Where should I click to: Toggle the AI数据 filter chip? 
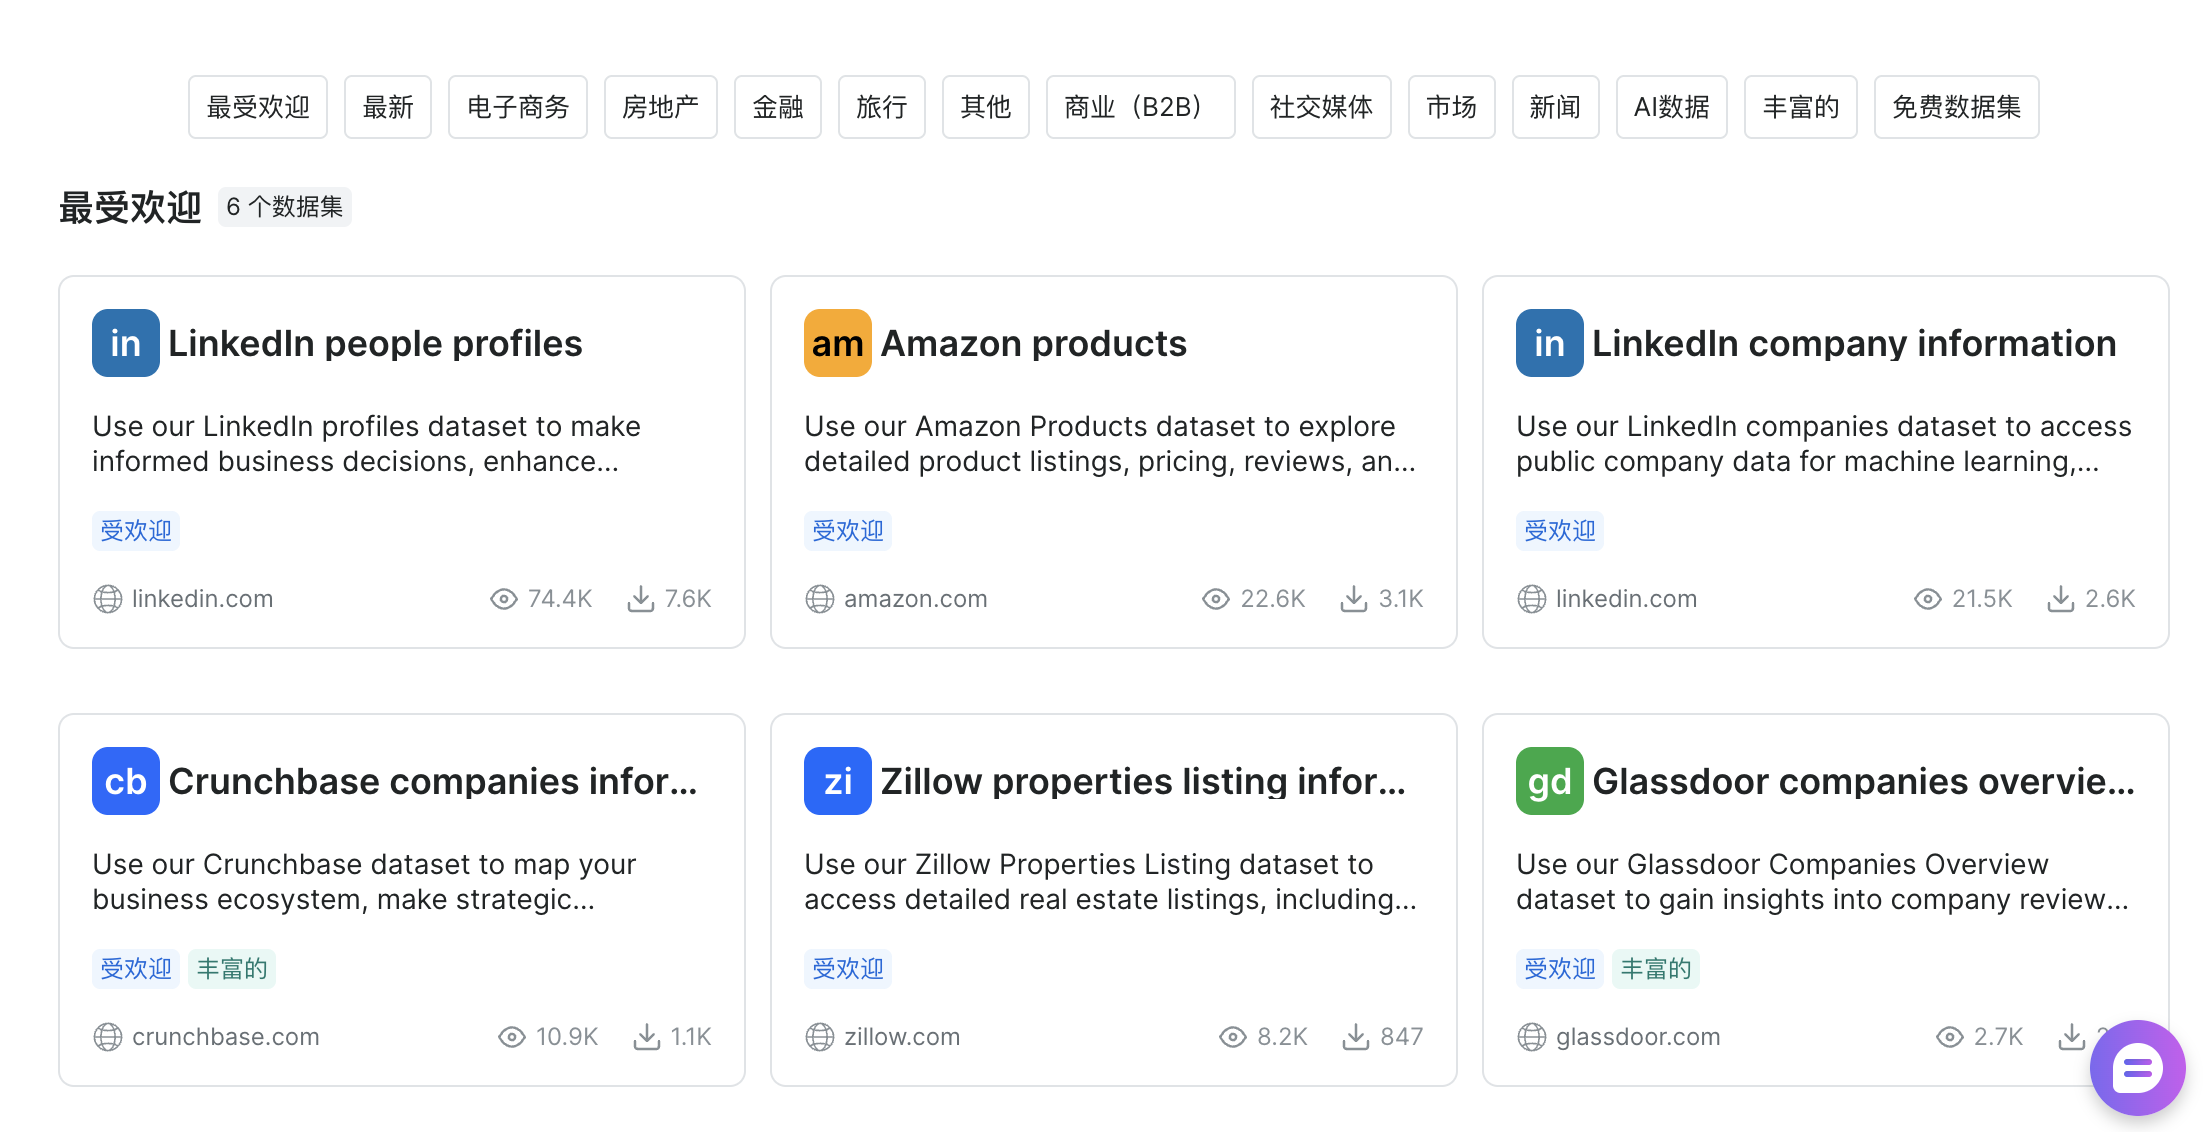[x=1671, y=106]
